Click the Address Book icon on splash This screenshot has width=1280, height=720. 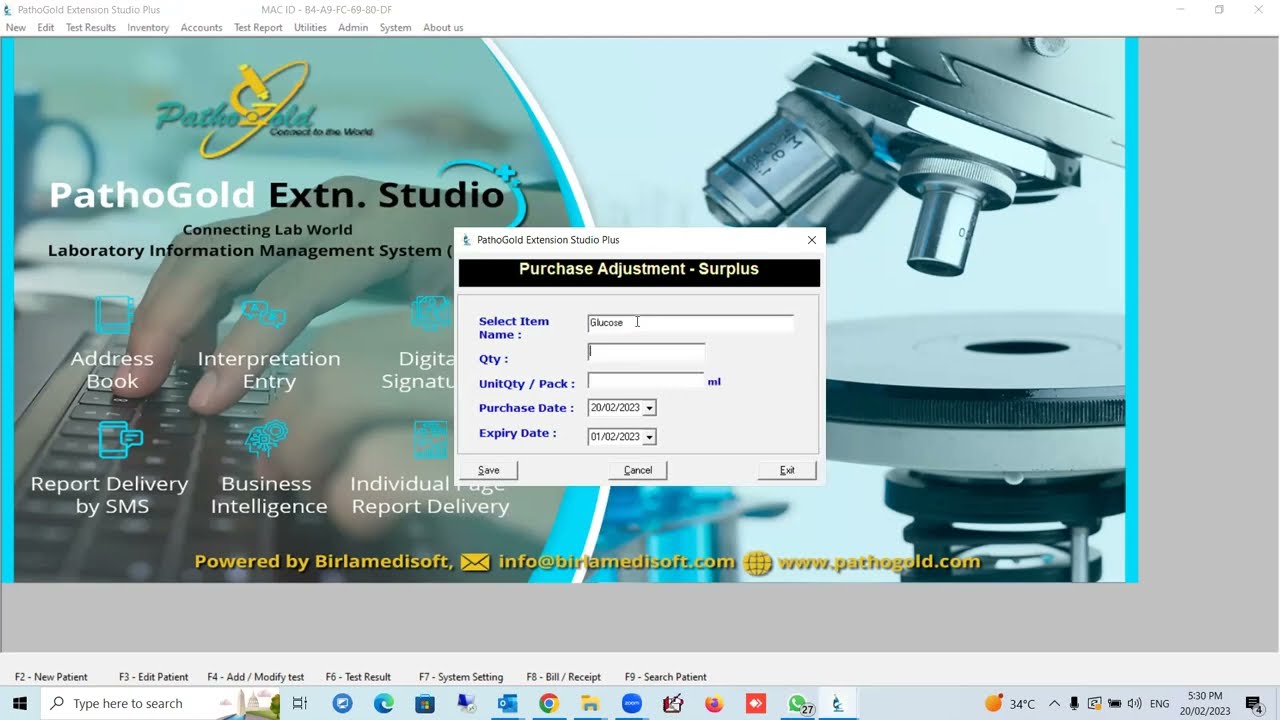pos(113,315)
